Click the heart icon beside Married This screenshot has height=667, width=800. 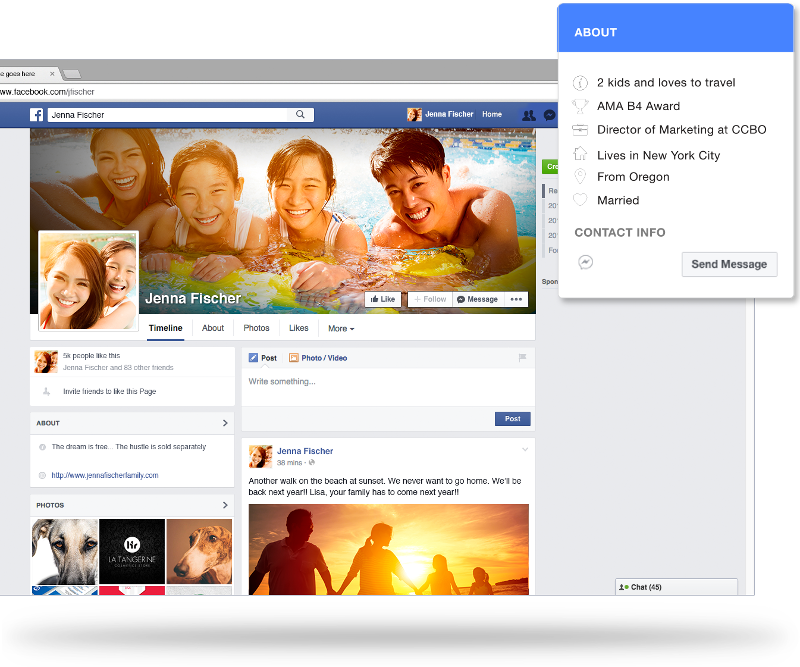tap(580, 200)
